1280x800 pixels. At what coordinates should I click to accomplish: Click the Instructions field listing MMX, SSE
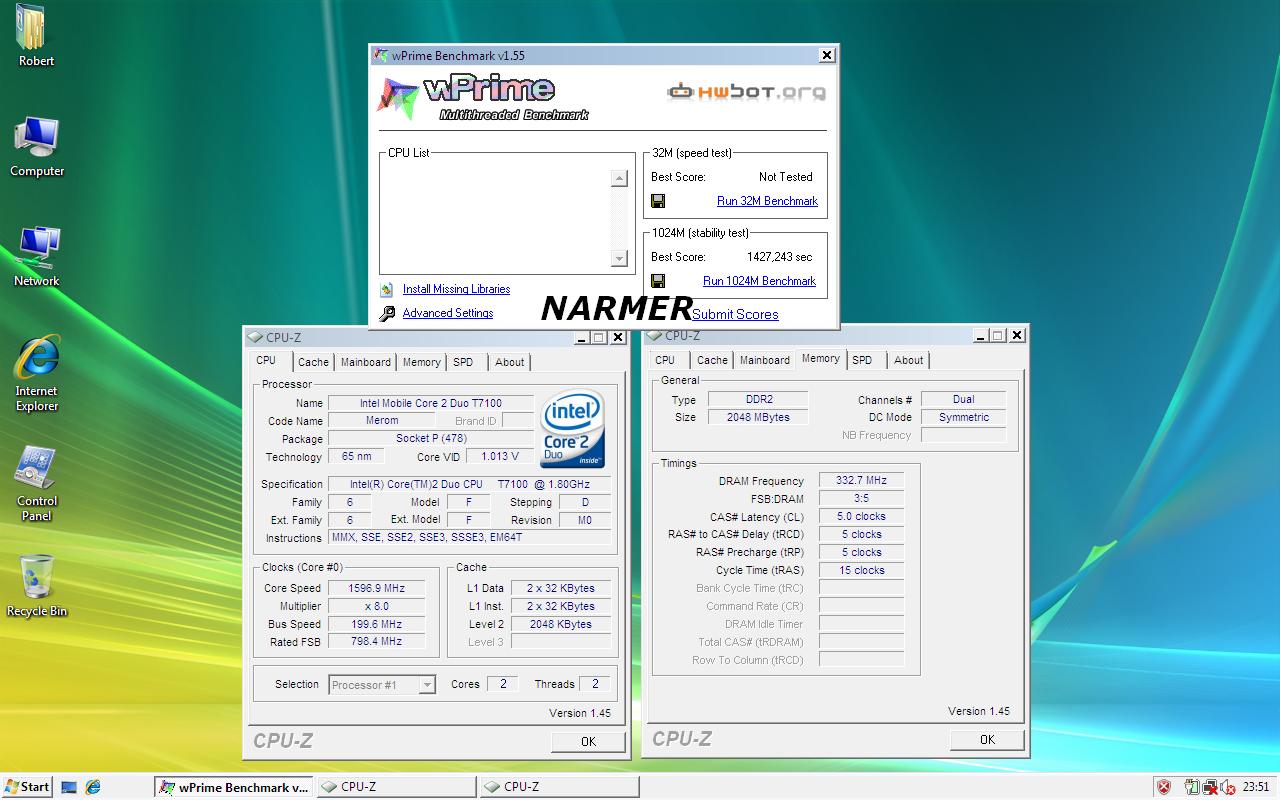(x=470, y=537)
